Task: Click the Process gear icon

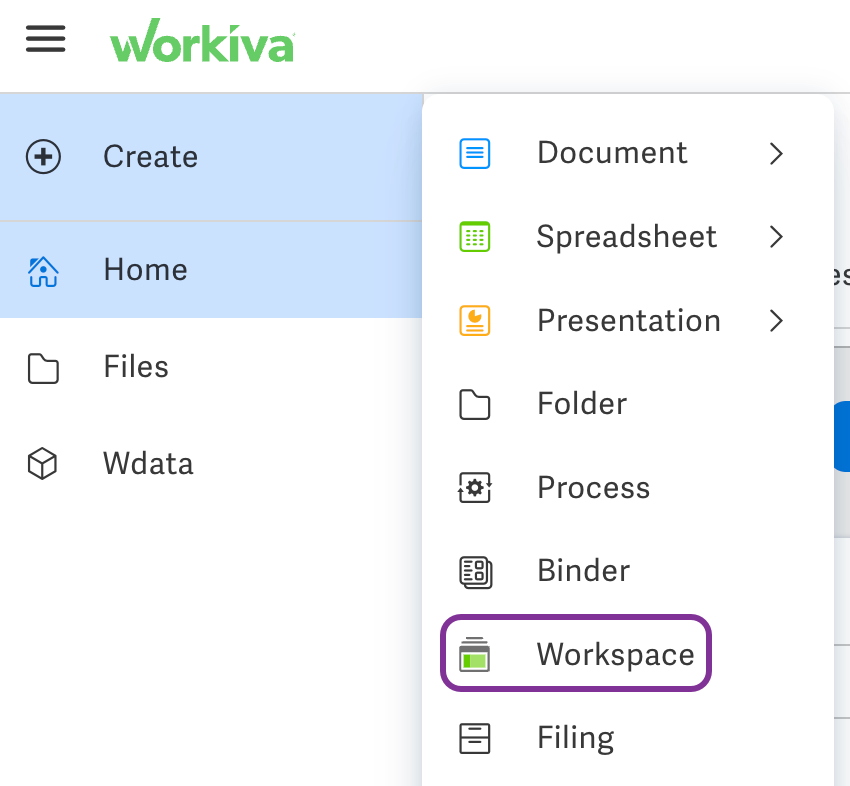Action: [474, 488]
